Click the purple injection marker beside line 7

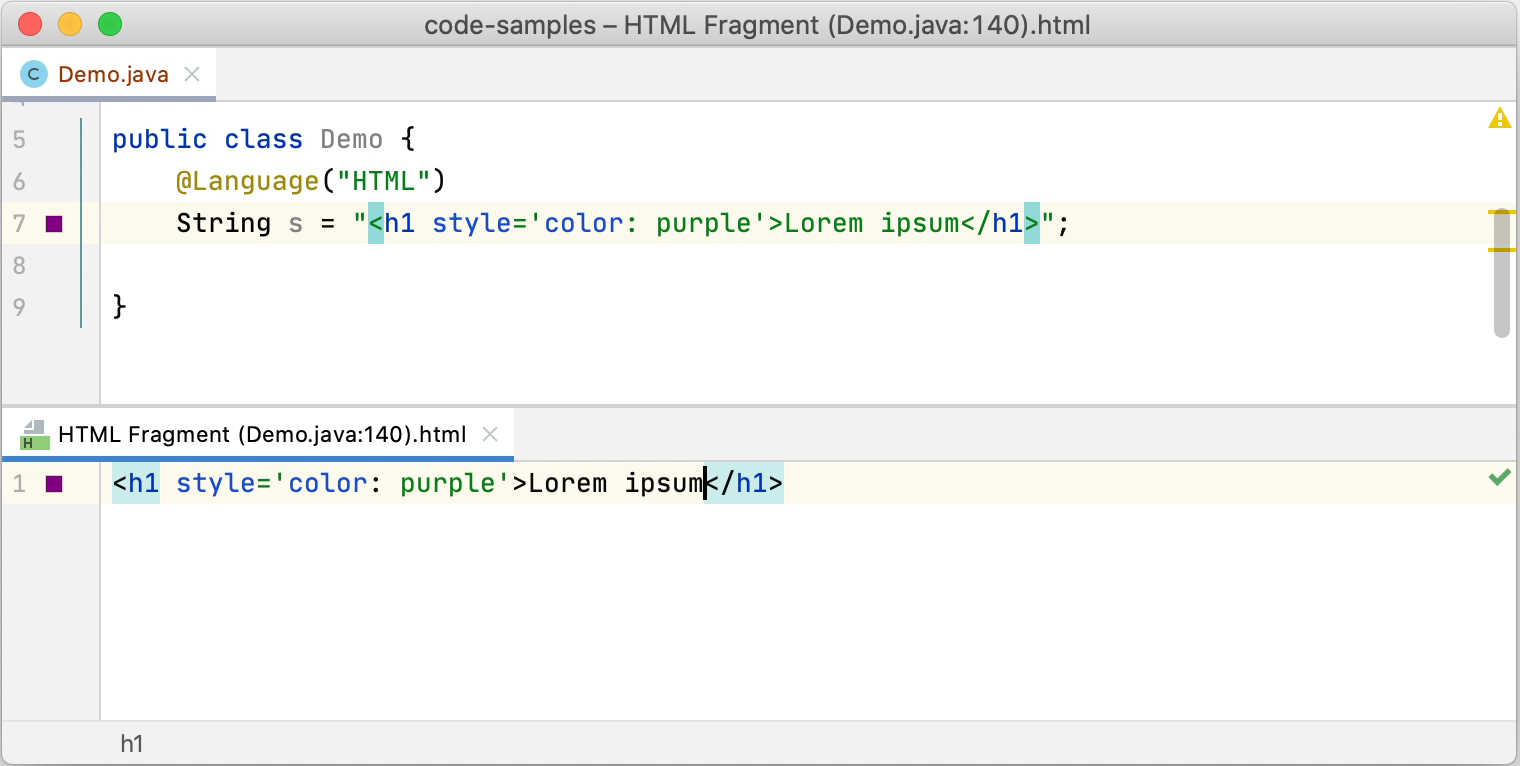coord(54,223)
